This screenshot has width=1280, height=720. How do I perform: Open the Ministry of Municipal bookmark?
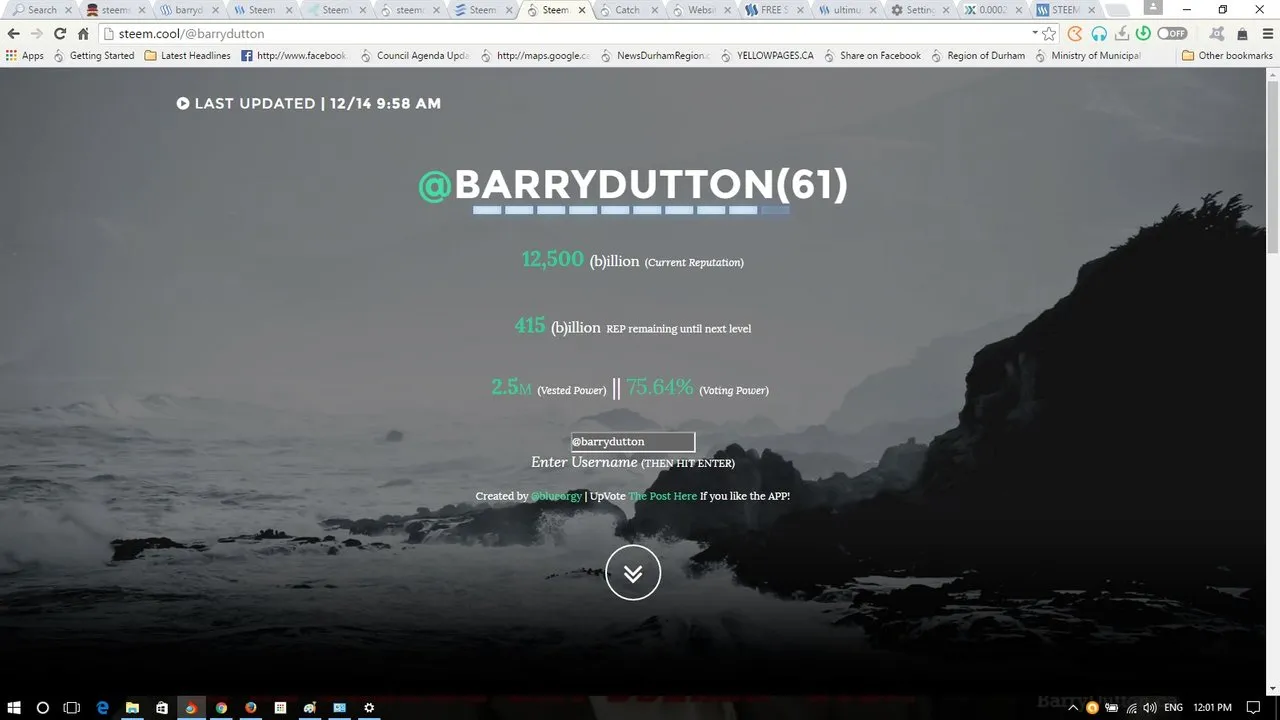pyautogui.click(x=1088, y=56)
